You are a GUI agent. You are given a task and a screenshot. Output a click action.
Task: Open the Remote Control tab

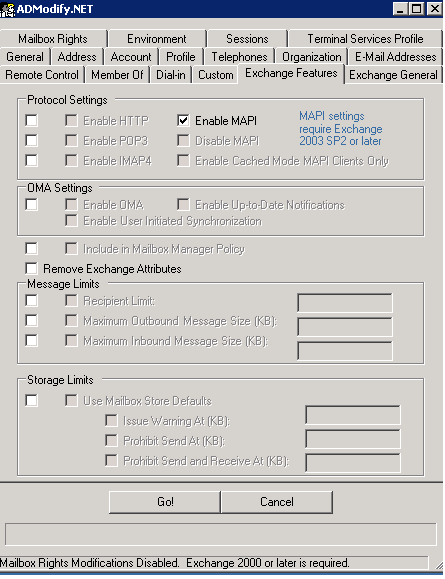coord(42,75)
